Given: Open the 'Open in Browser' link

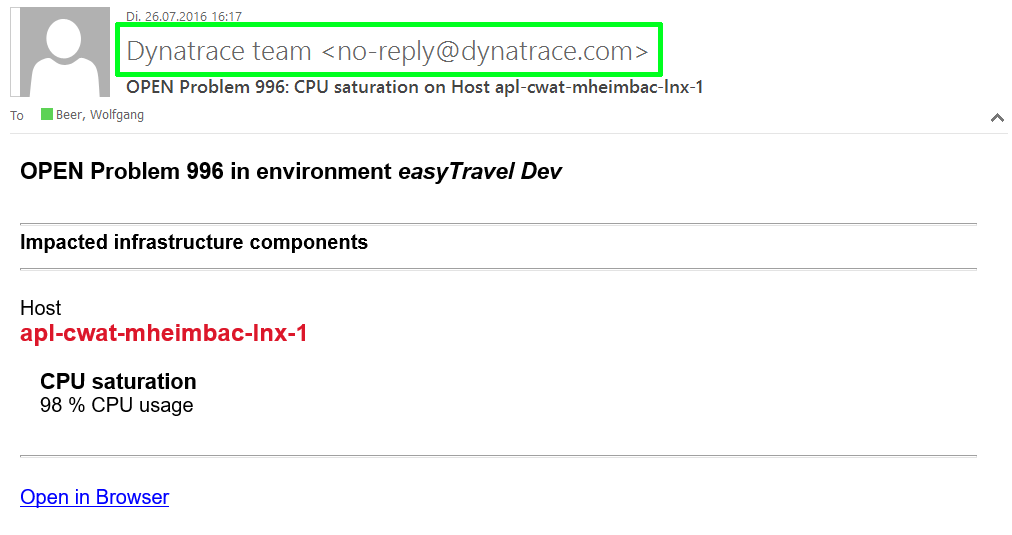Looking at the screenshot, I should 94,497.
